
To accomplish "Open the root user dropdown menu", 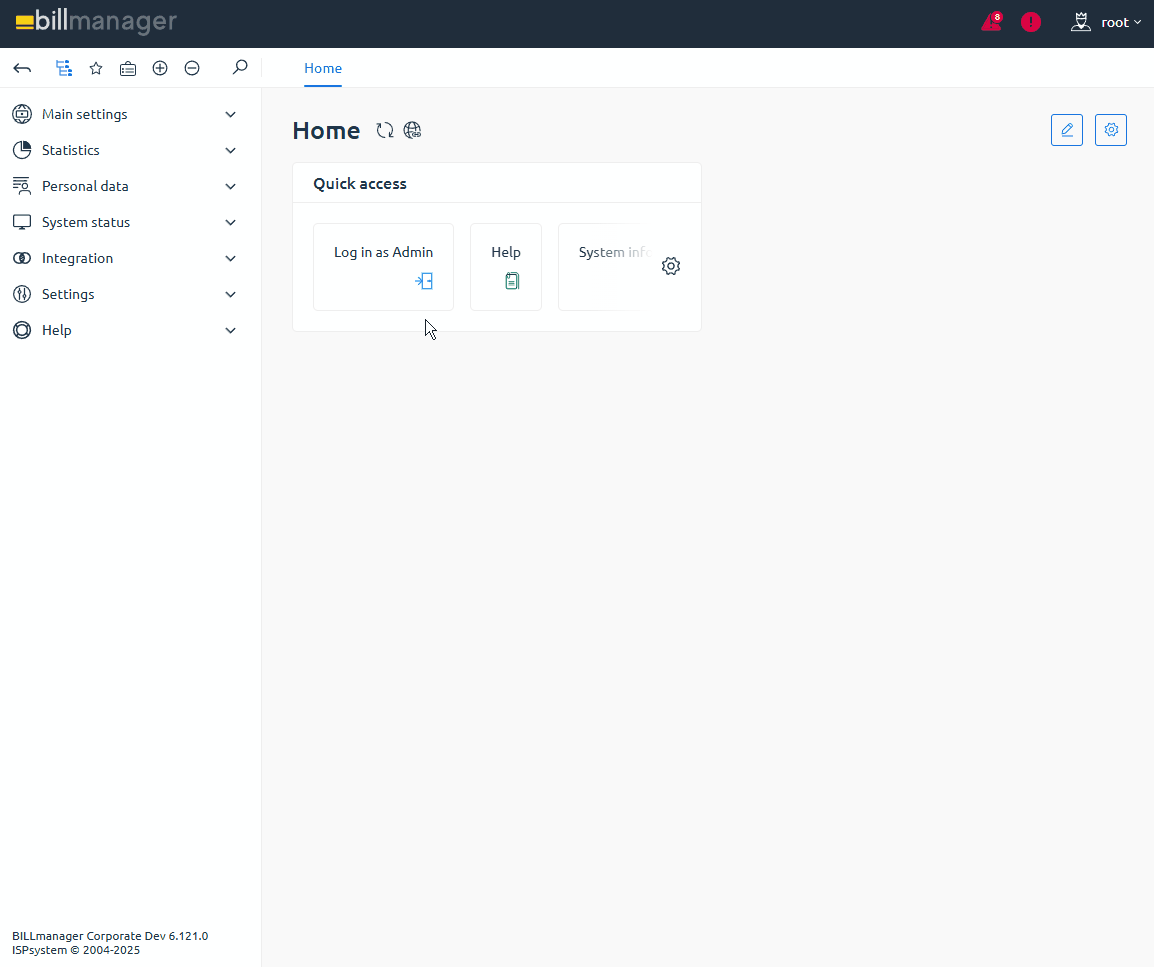I will (1106, 22).
